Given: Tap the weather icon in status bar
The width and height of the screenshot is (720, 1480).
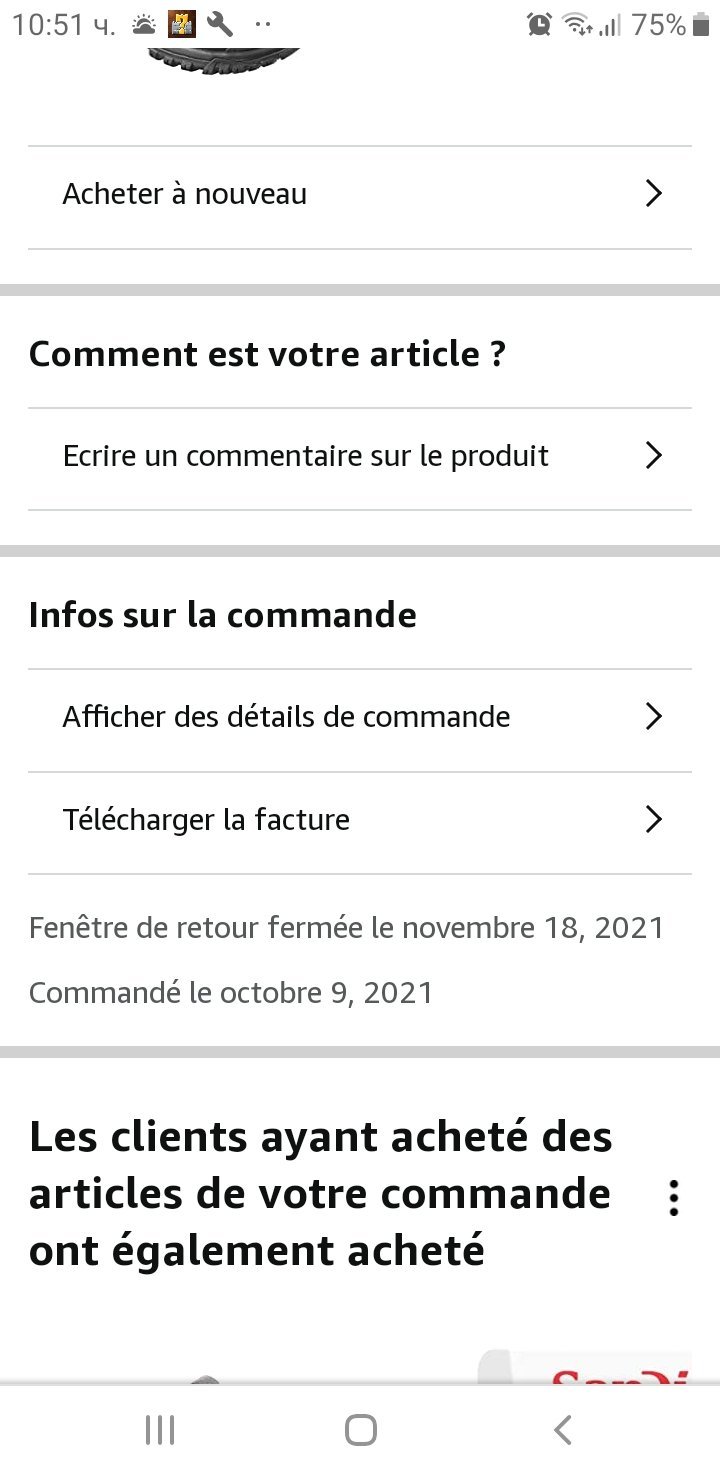Looking at the screenshot, I should point(145,24).
